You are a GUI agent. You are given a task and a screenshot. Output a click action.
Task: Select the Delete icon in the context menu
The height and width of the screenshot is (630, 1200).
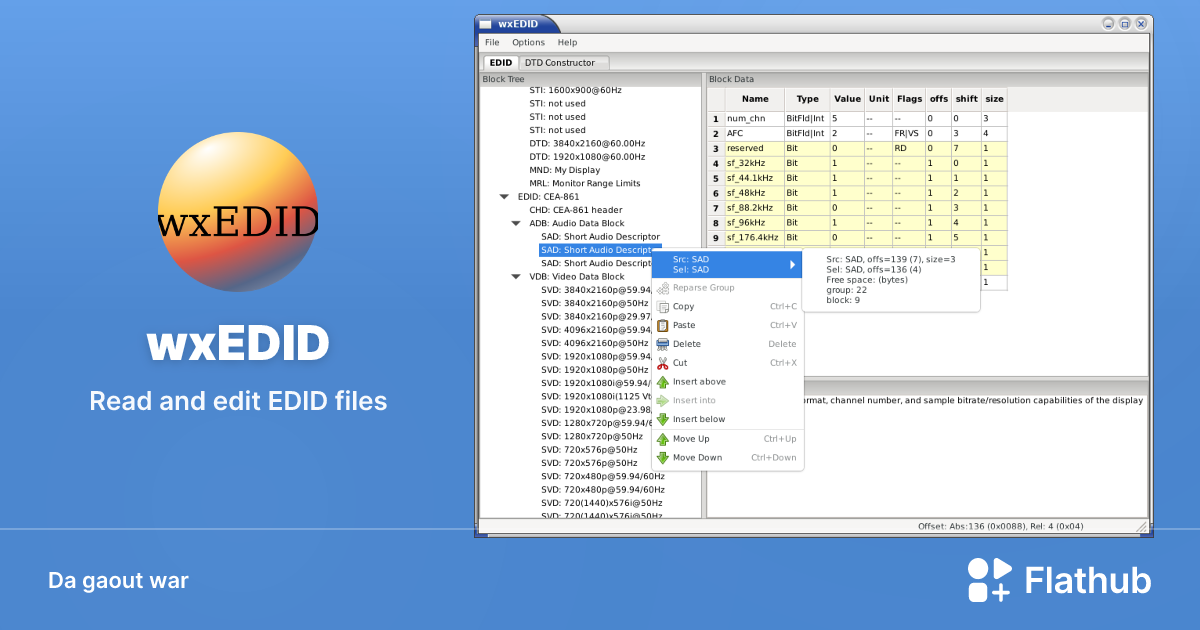tap(663, 343)
